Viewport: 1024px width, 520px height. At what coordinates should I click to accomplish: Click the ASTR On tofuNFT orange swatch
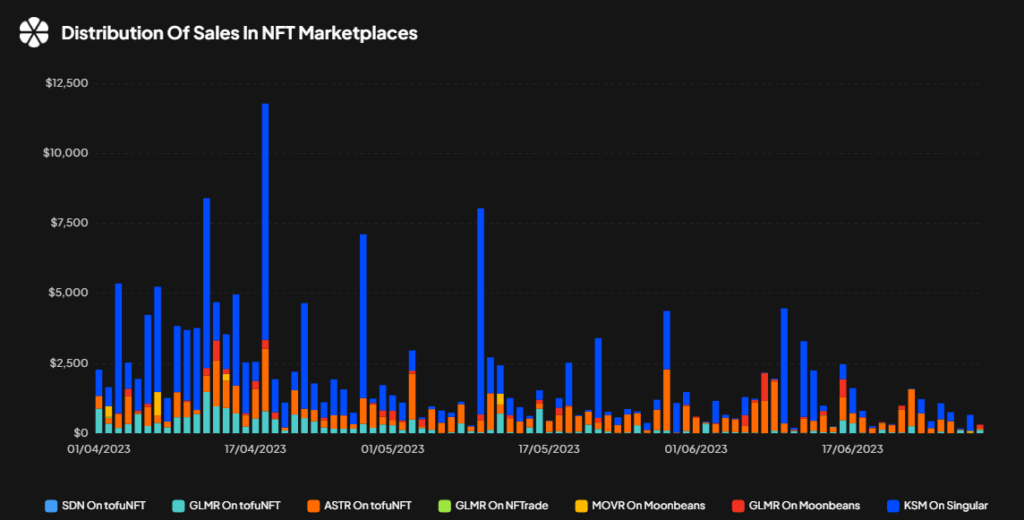pyautogui.click(x=313, y=506)
